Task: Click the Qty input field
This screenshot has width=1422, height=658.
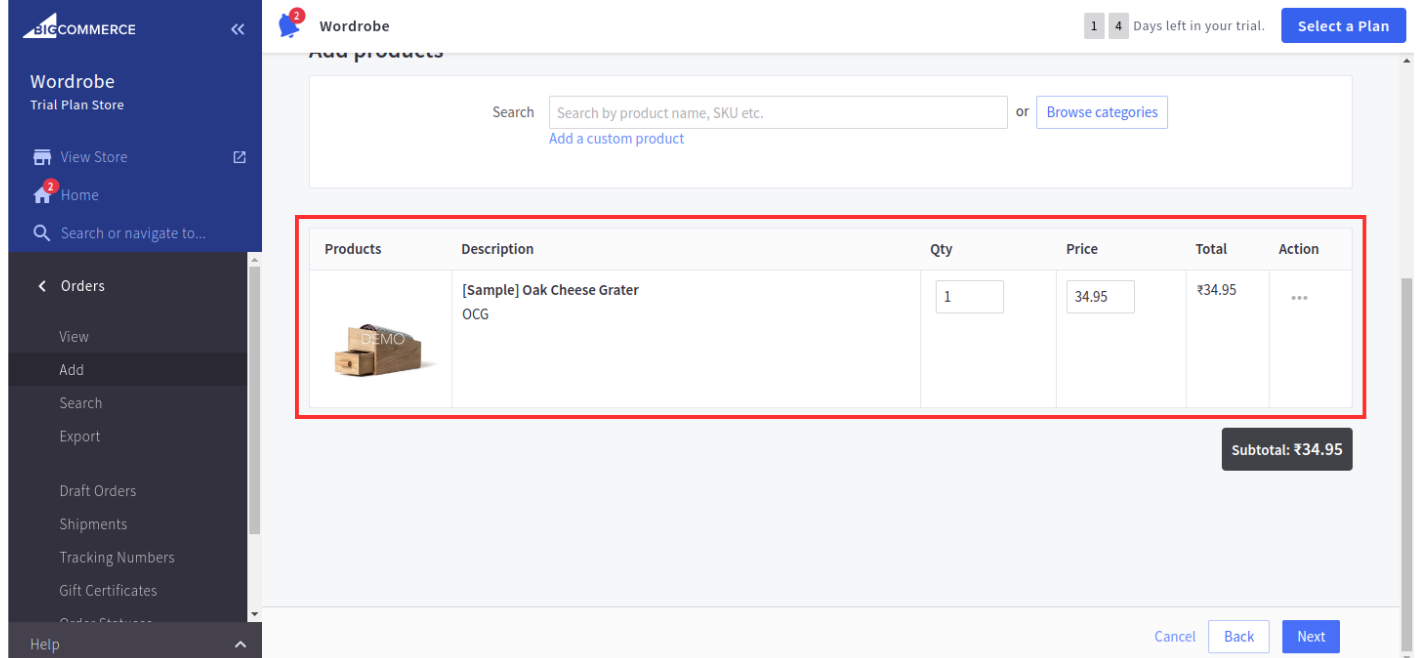Action: (x=970, y=297)
